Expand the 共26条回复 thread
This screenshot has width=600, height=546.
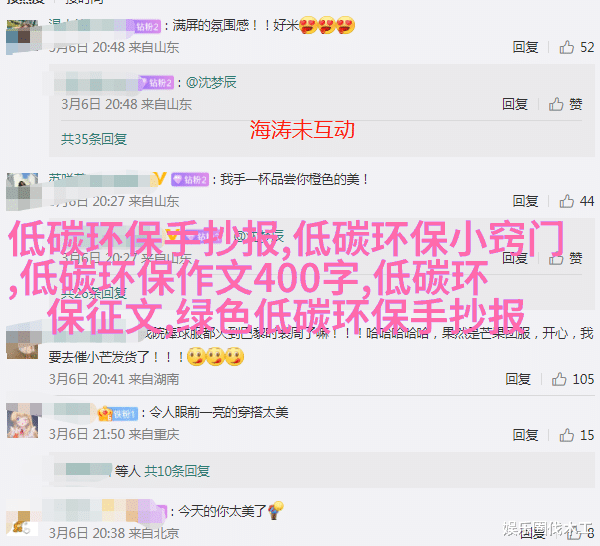(94, 293)
